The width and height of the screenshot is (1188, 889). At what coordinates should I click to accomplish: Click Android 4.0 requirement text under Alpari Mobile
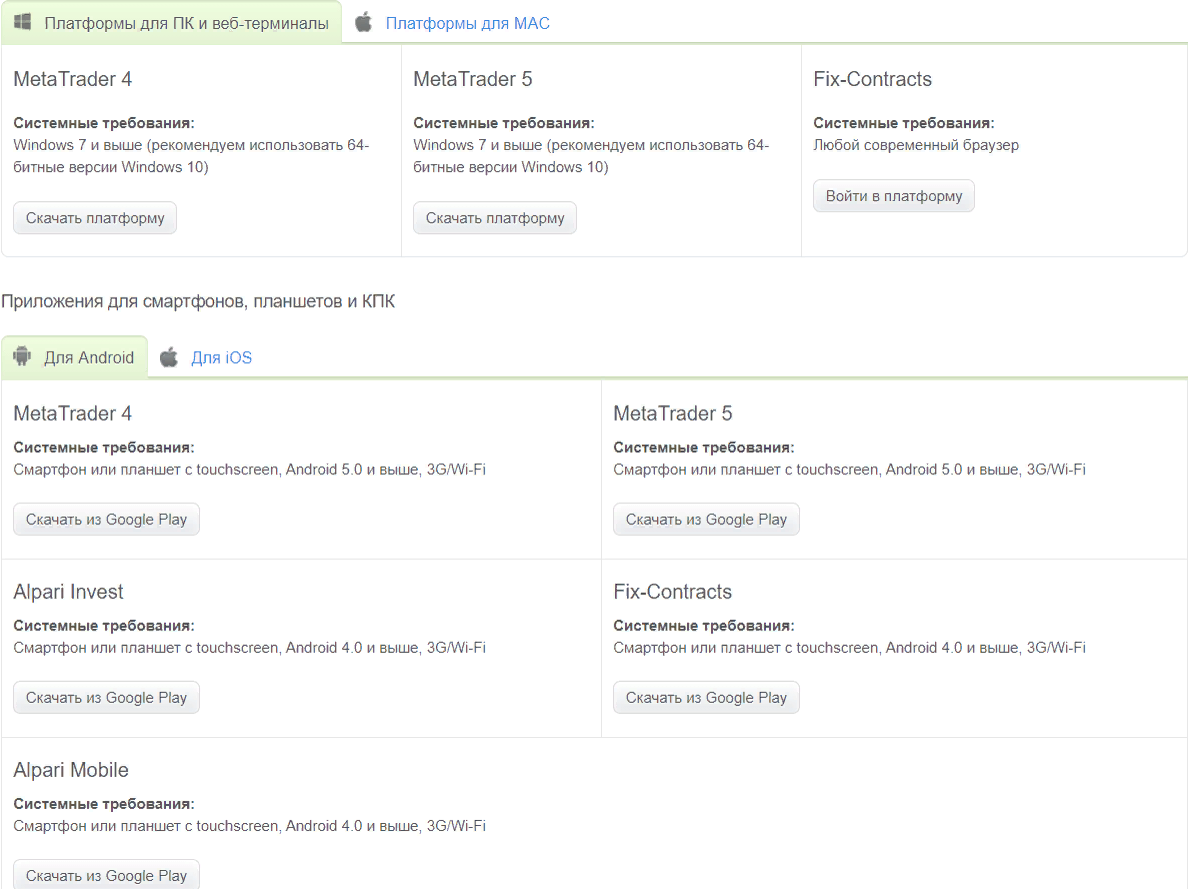249,826
